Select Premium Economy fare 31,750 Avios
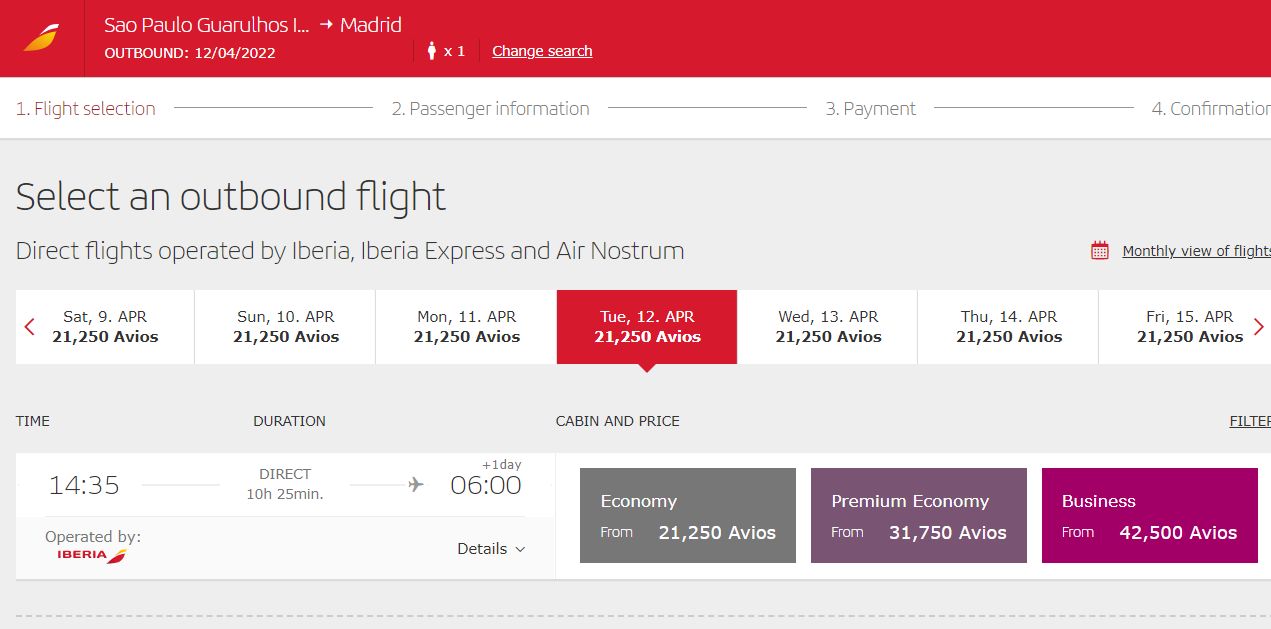This screenshot has width=1271, height=629. pyautogui.click(x=919, y=516)
